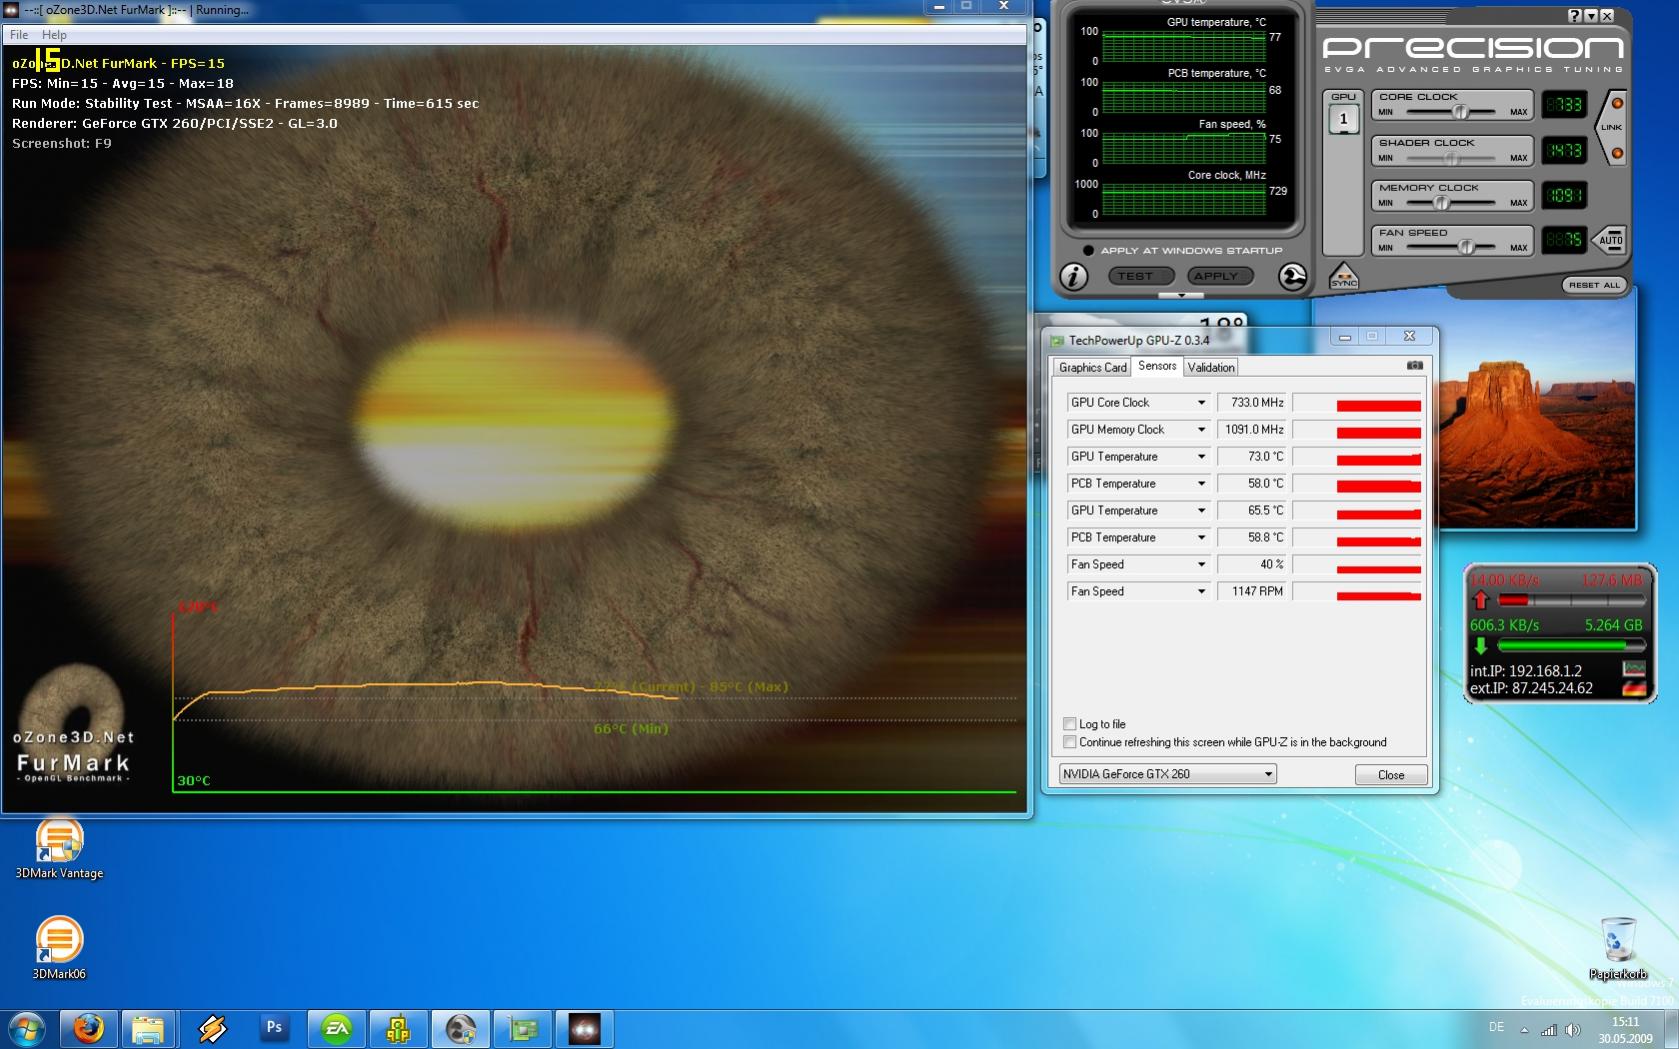Click the graph icon in the network gadget
This screenshot has width=1679, height=1049.
click(1634, 669)
